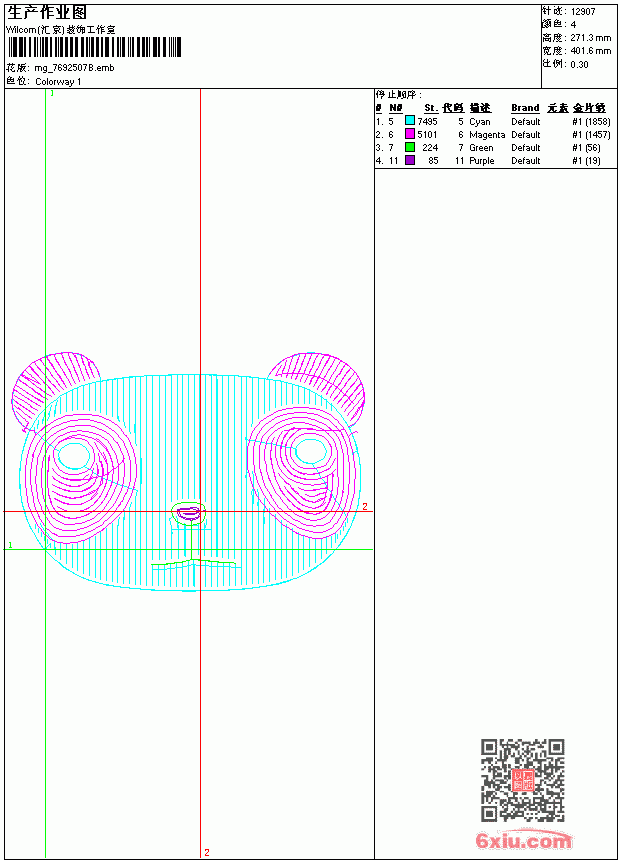The width and height of the screenshot is (620, 860).
Task: Click the Wilcom studio name text
Action: 61,30
